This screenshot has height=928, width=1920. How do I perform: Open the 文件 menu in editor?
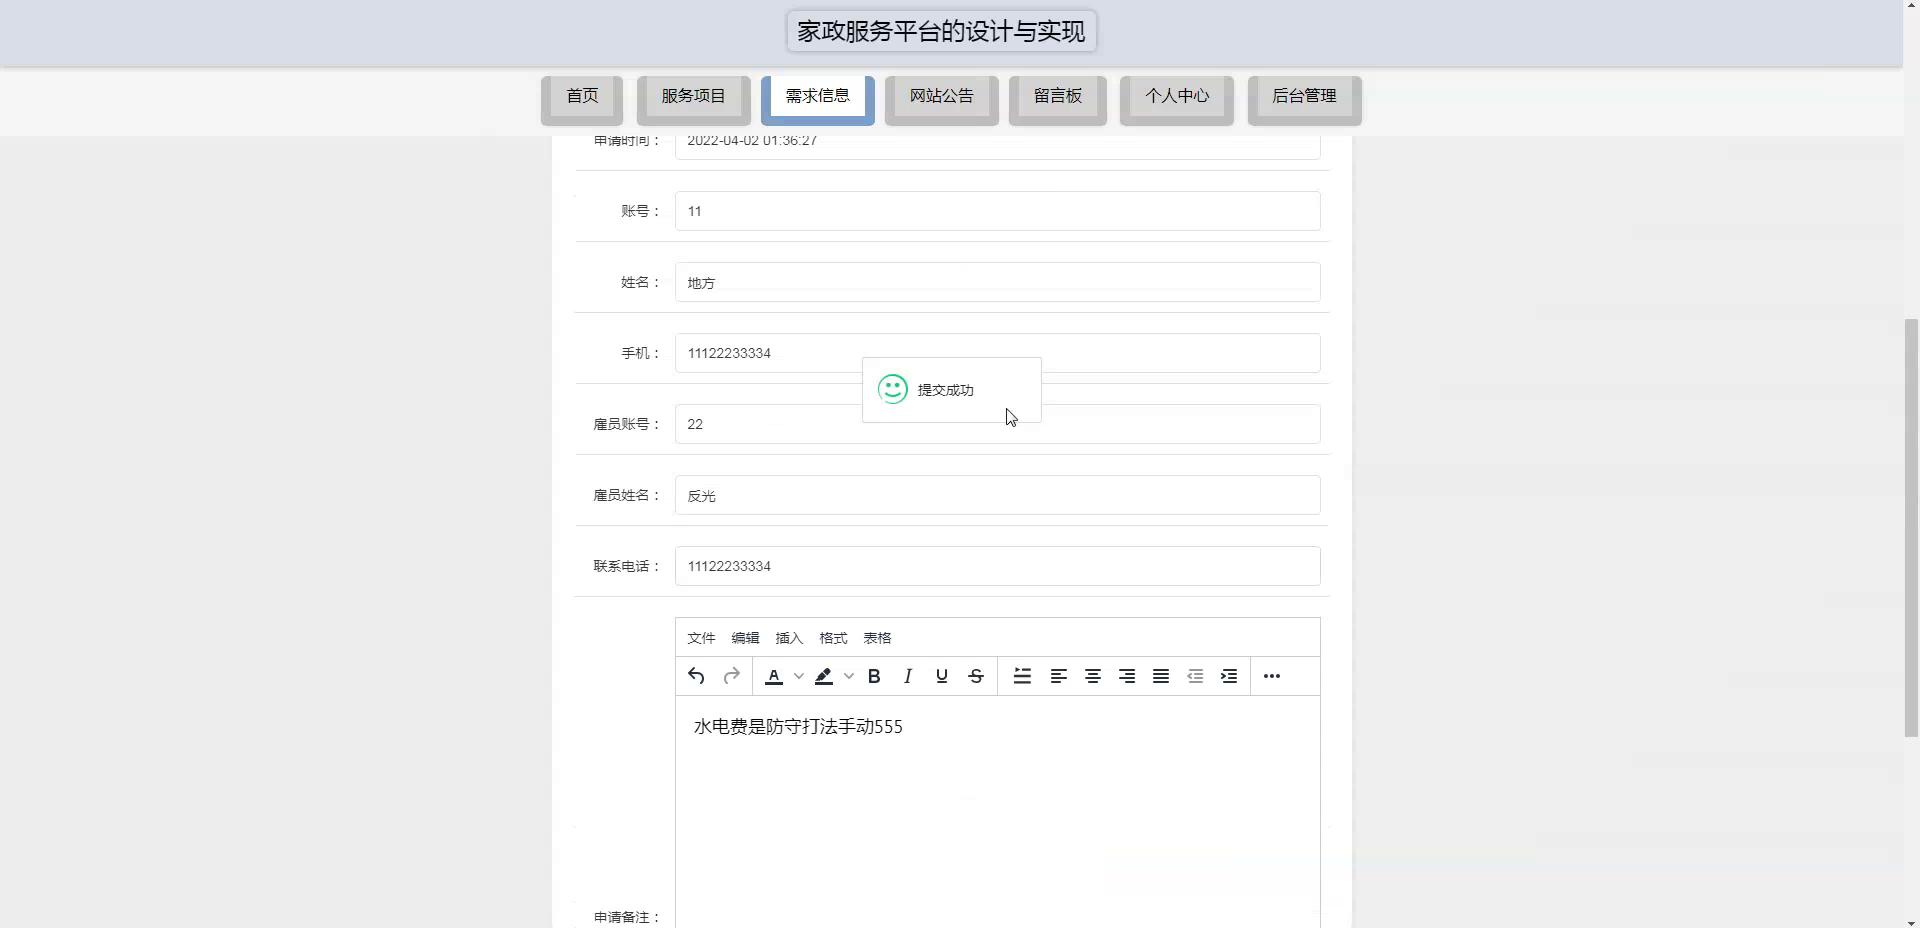[x=701, y=638]
